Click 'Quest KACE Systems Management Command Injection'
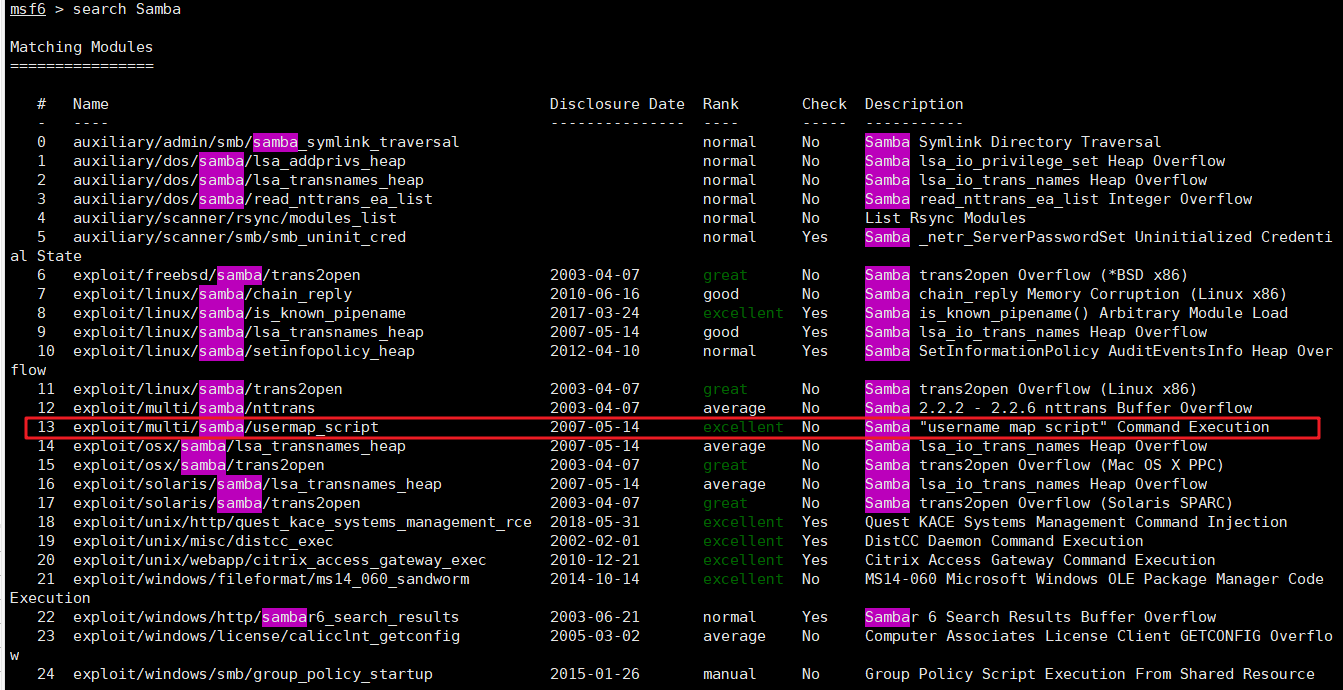This screenshot has height=690, width=1343. [1076, 522]
